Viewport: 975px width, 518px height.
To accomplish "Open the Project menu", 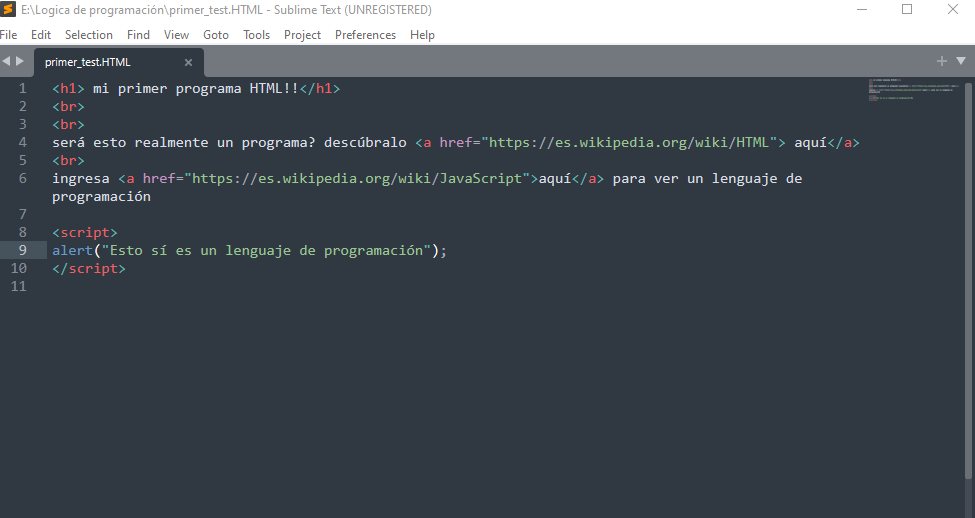I will coord(302,35).
